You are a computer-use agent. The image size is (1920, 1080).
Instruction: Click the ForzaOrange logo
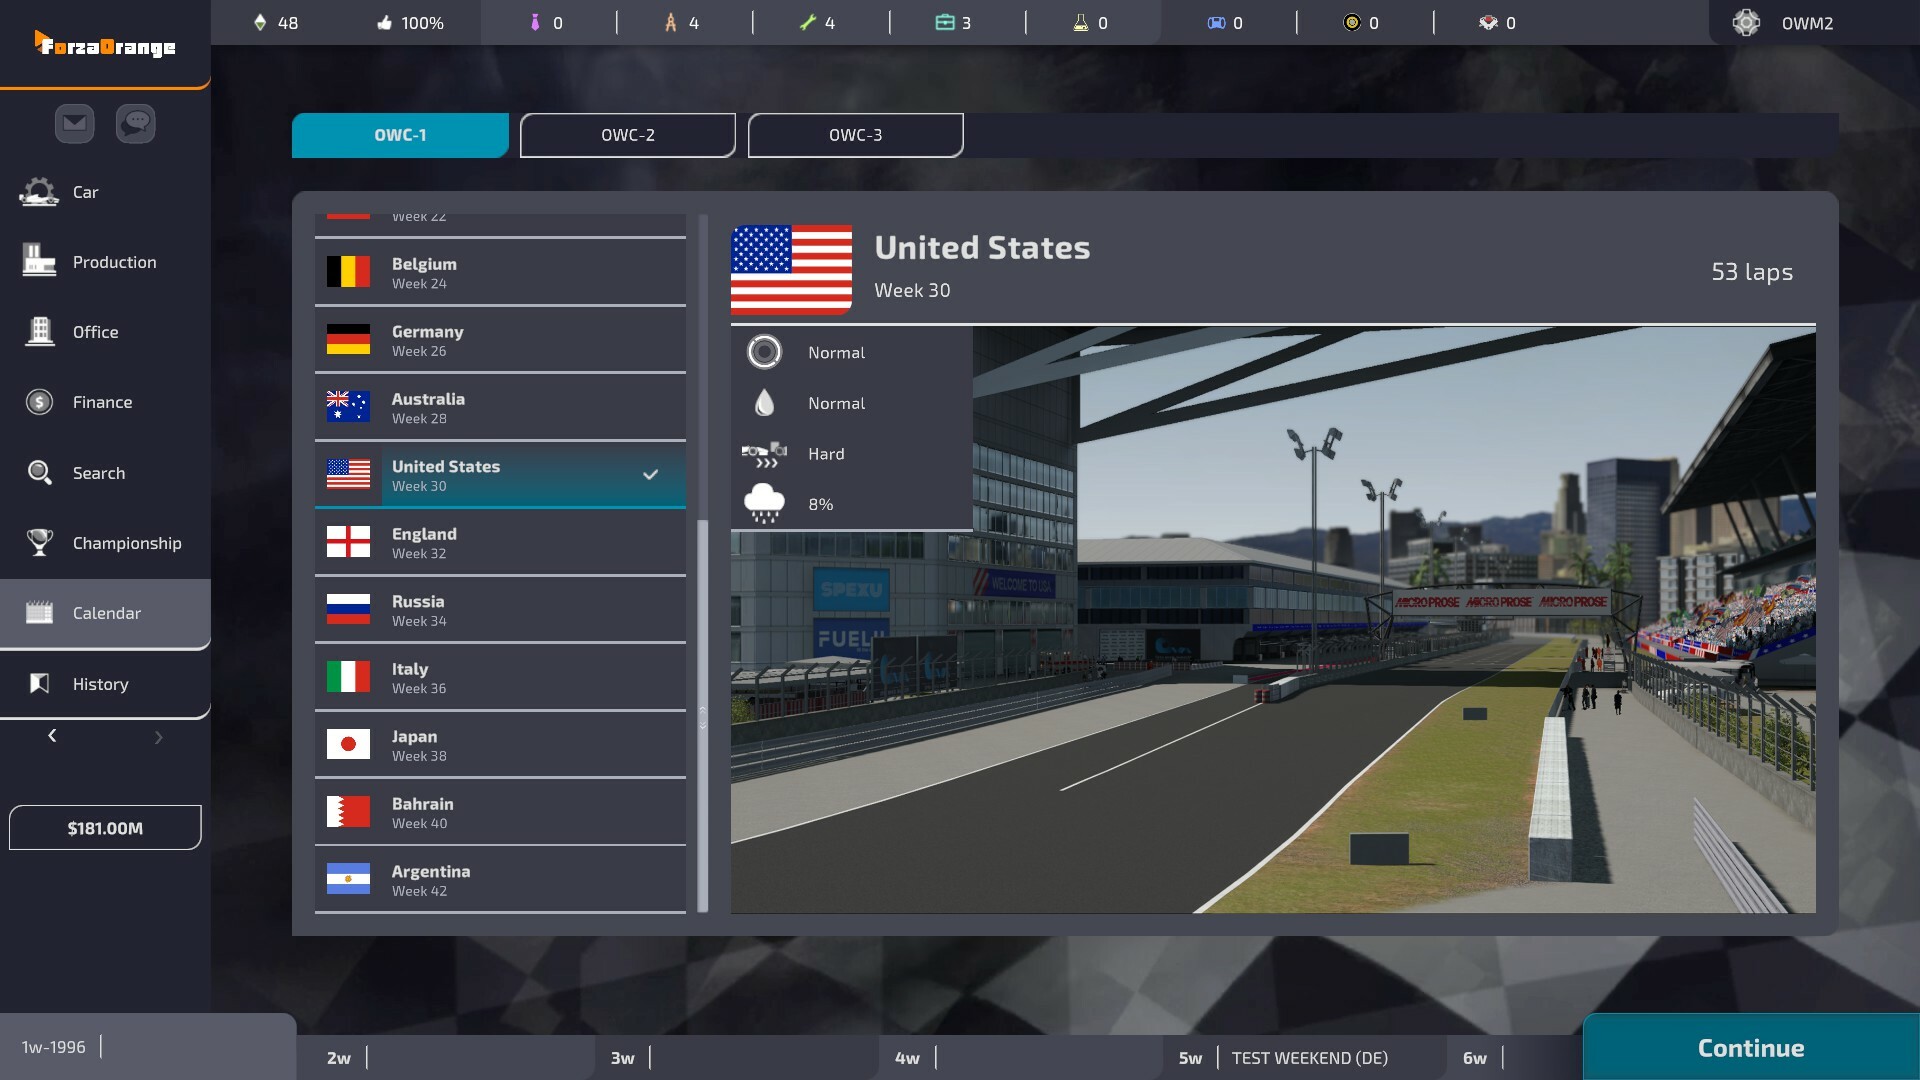coord(103,44)
